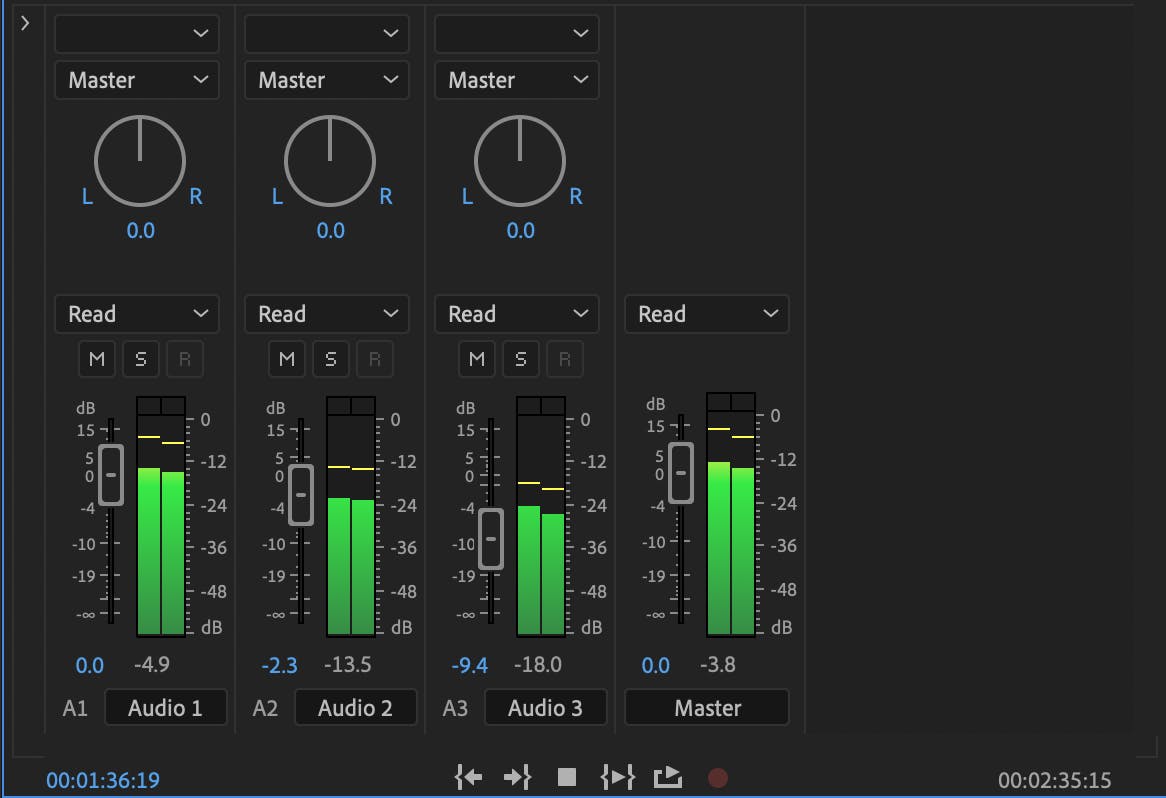Open Master track Read automation dropdown
This screenshot has height=798, width=1166.
point(706,314)
